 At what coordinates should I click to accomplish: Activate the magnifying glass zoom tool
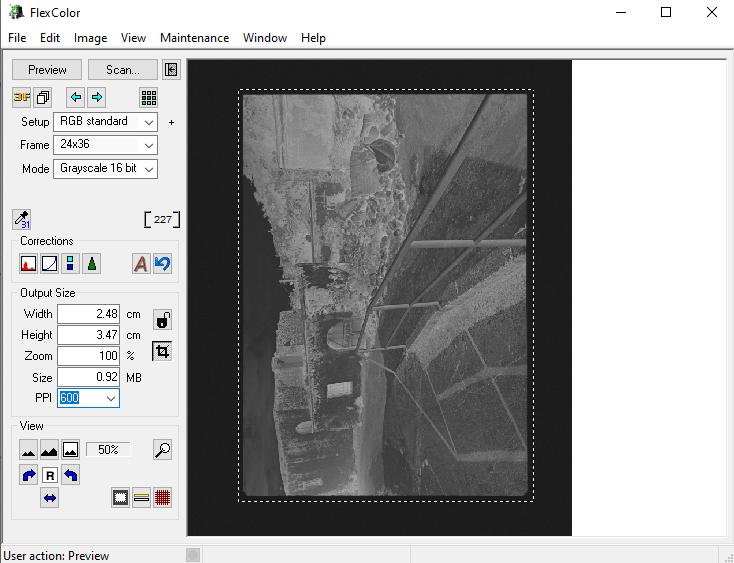(x=162, y=450)
